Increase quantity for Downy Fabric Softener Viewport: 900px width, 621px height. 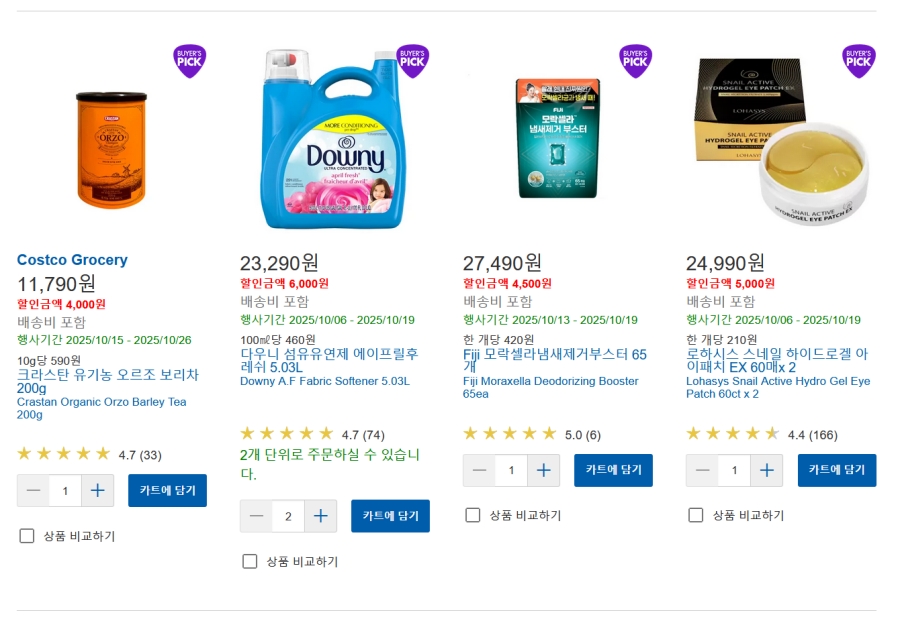pos(321,516)
